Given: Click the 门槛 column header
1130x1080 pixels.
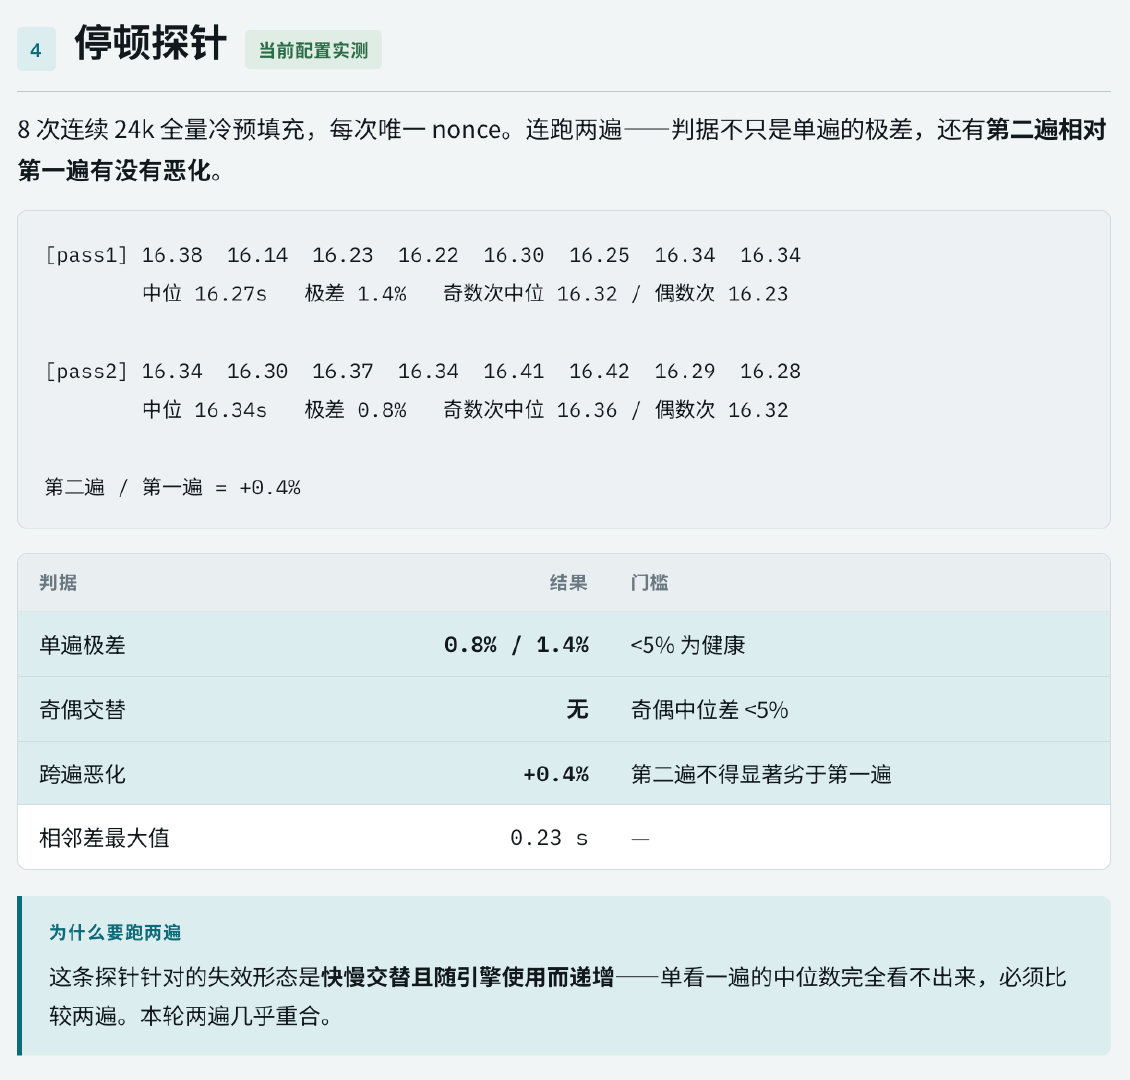Looking at the screenshot, I should pyautogui.click(x=649, y=582).
